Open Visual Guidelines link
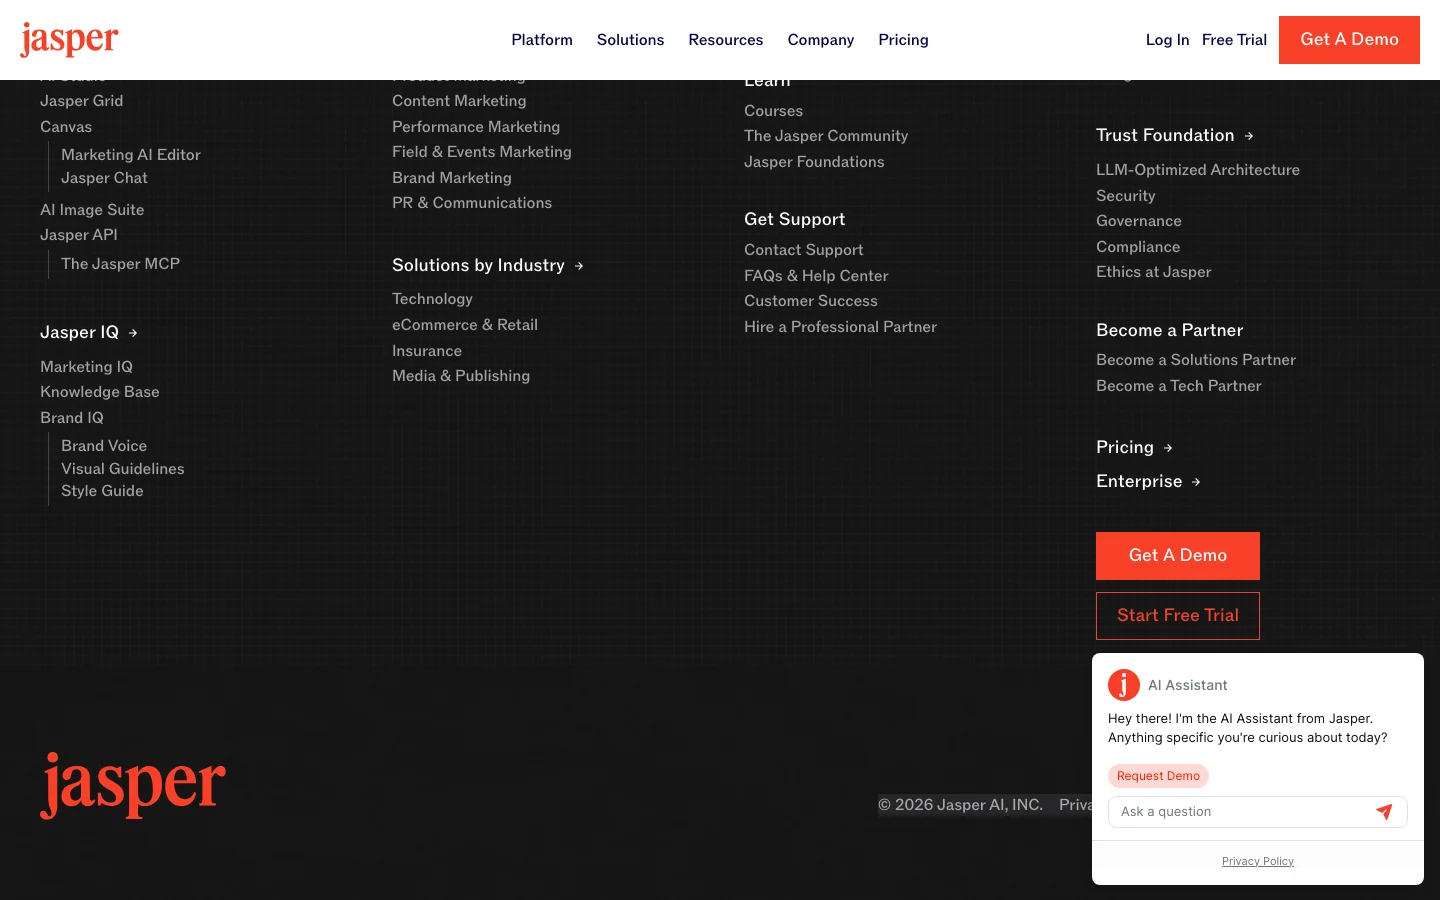Screen dimensions: 1440x900 tap(123, 469)
